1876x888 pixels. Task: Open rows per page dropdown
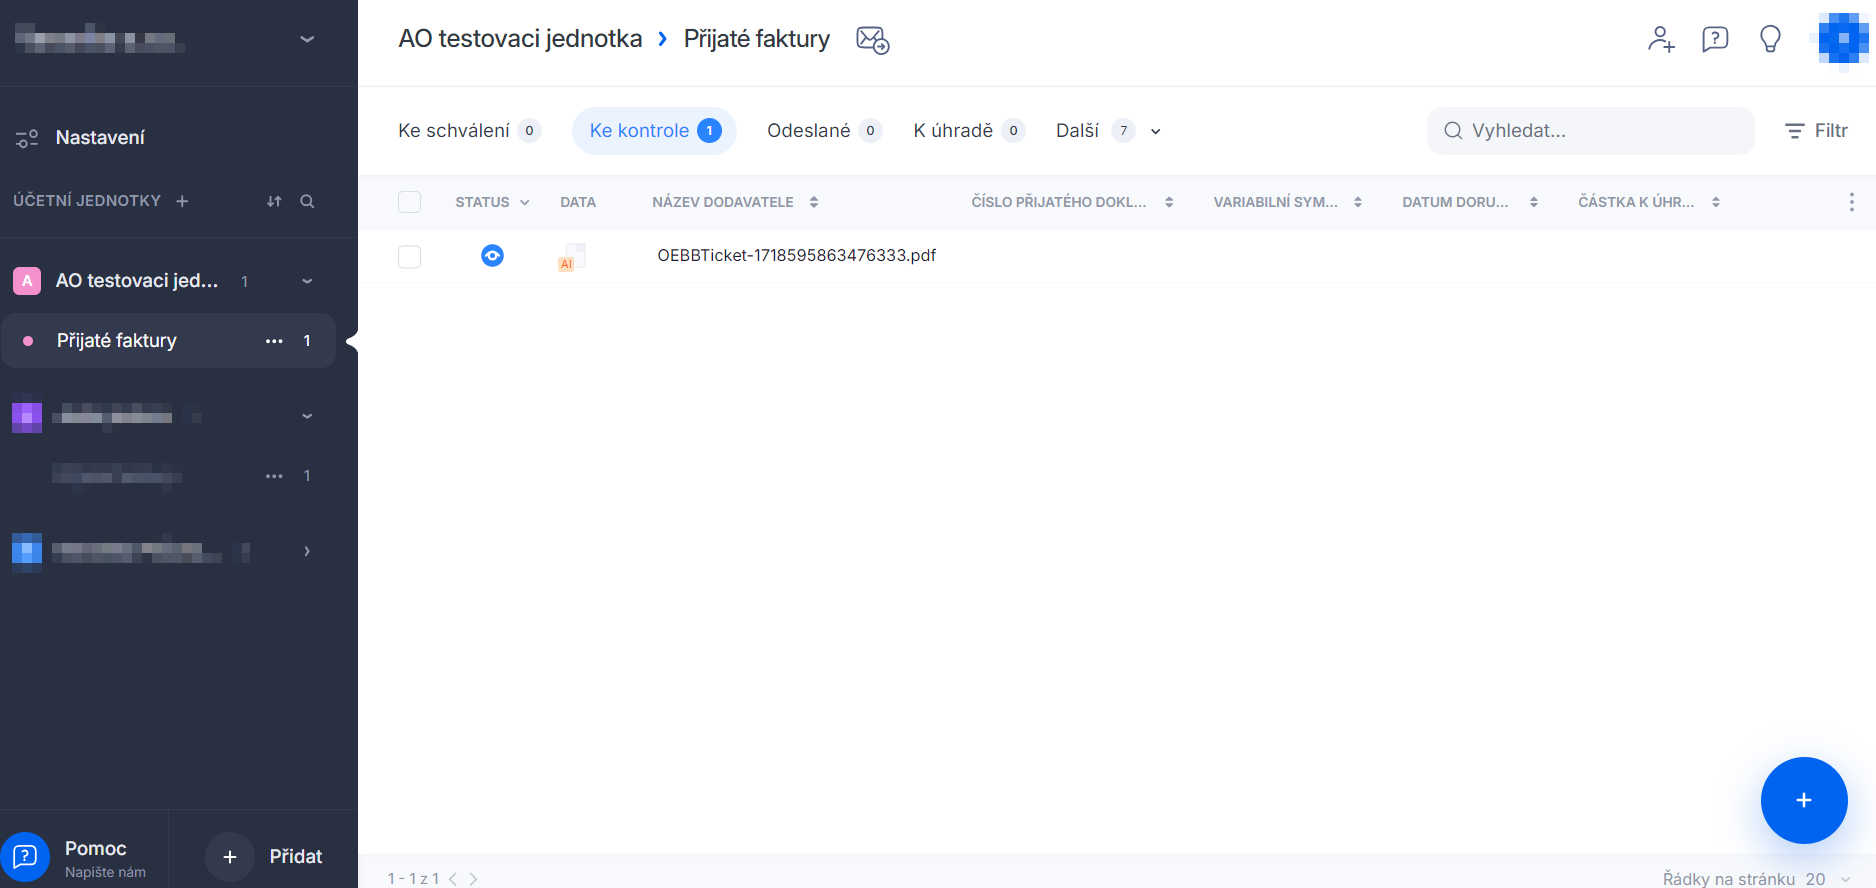tap(1845, 878)
